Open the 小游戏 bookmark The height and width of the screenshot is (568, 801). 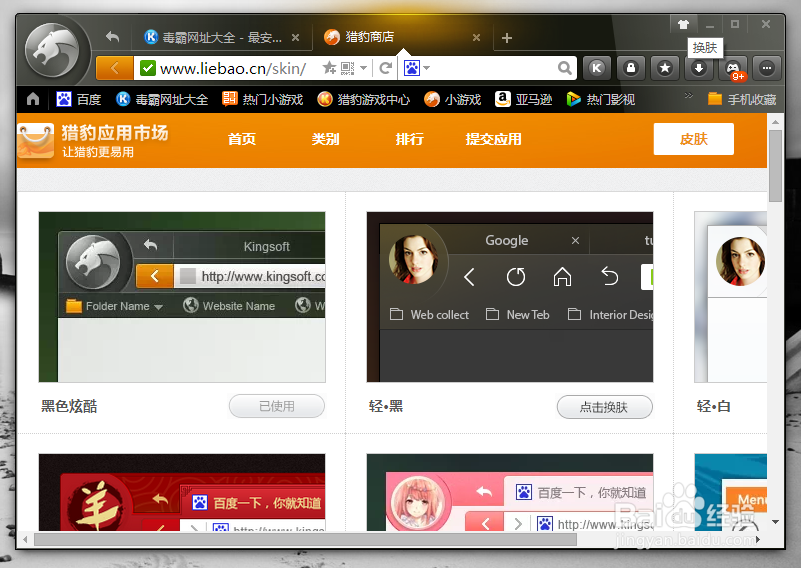(x=453, y=99)
